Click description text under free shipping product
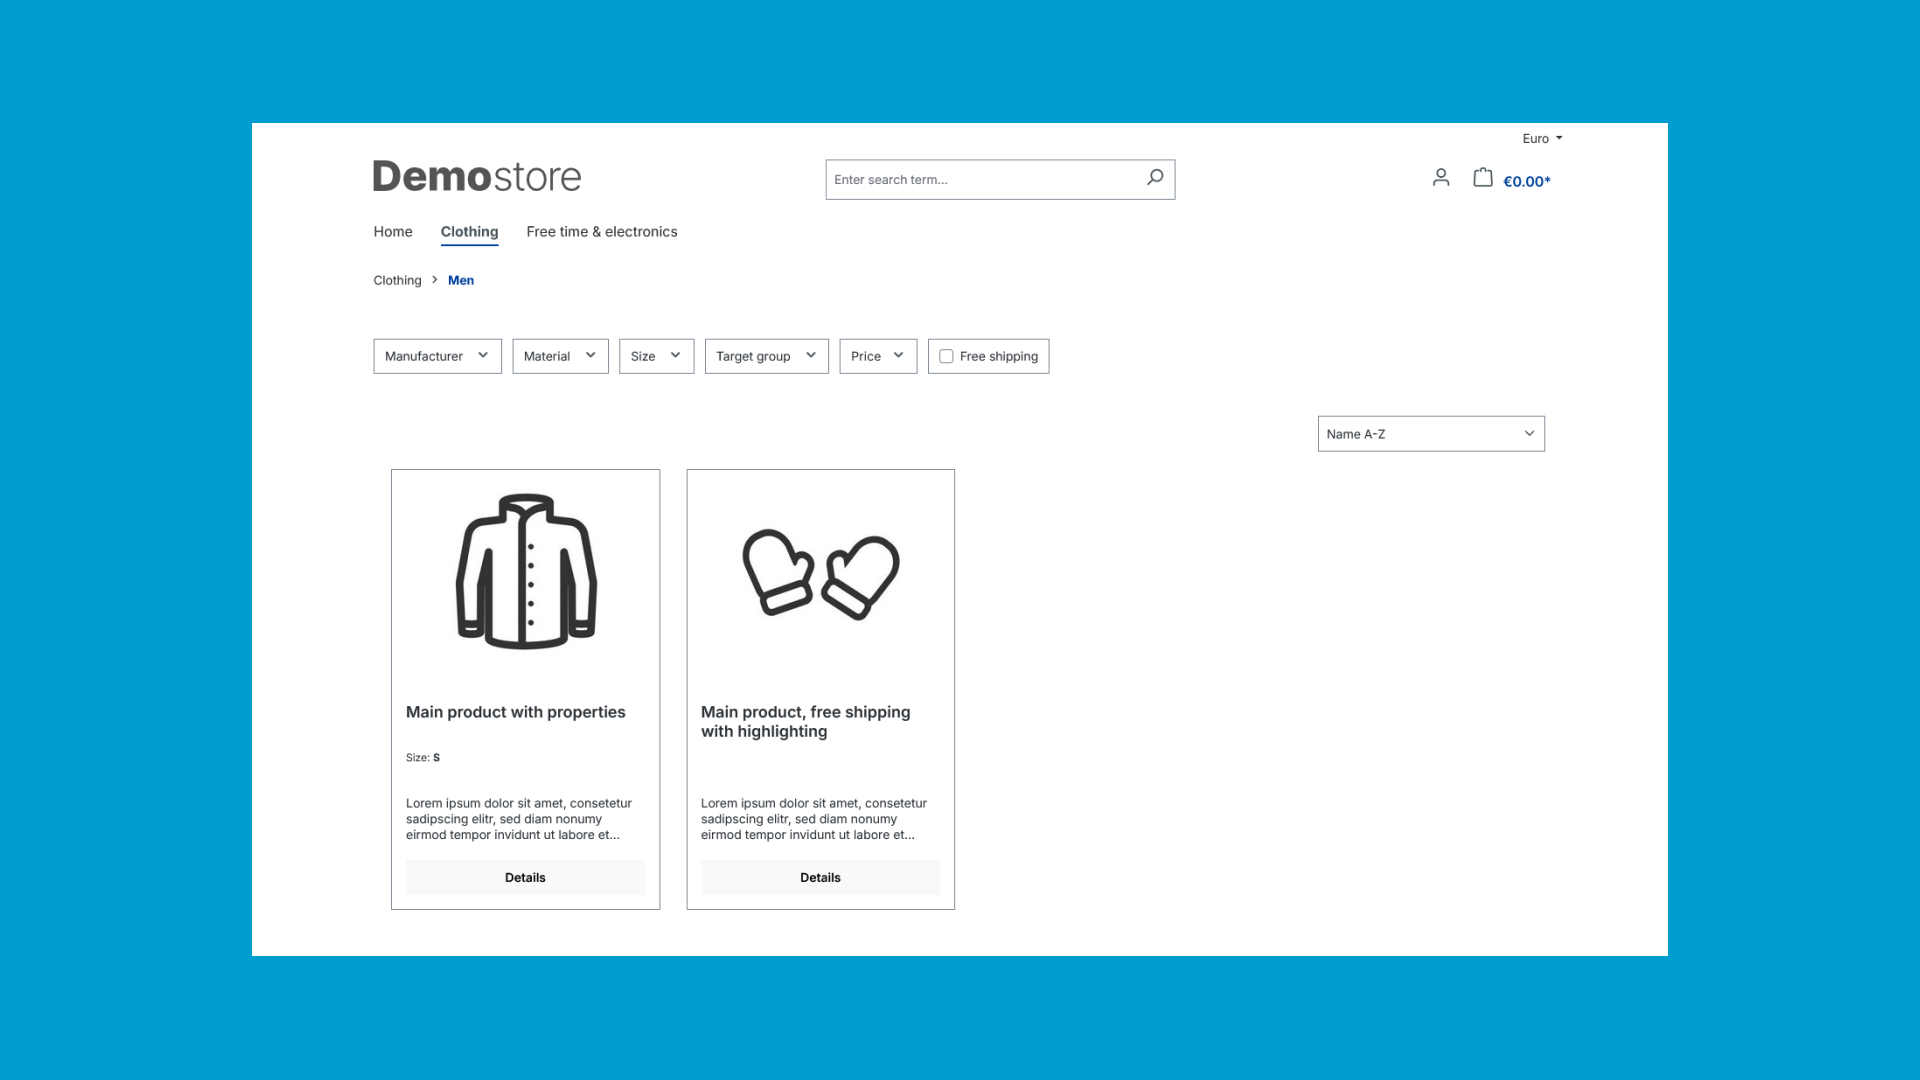The width and height of the screenshot is (1920, 1080). point(814,819)
